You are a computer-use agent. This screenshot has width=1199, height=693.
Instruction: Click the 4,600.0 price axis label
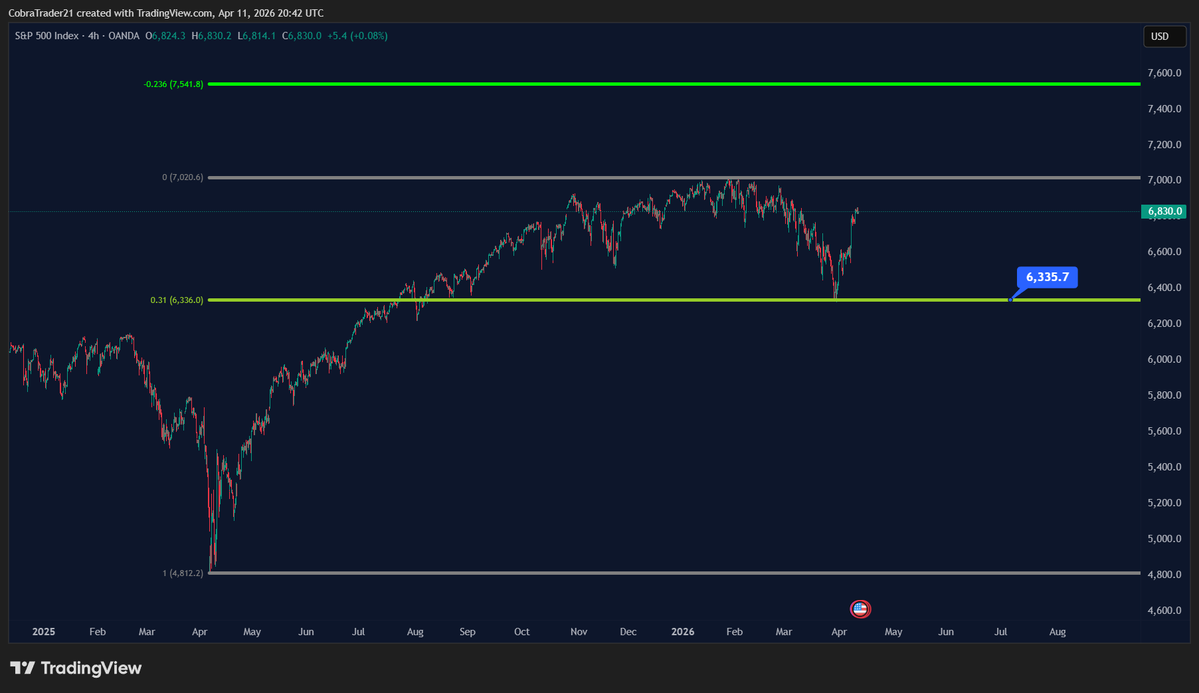(1164, 610)
